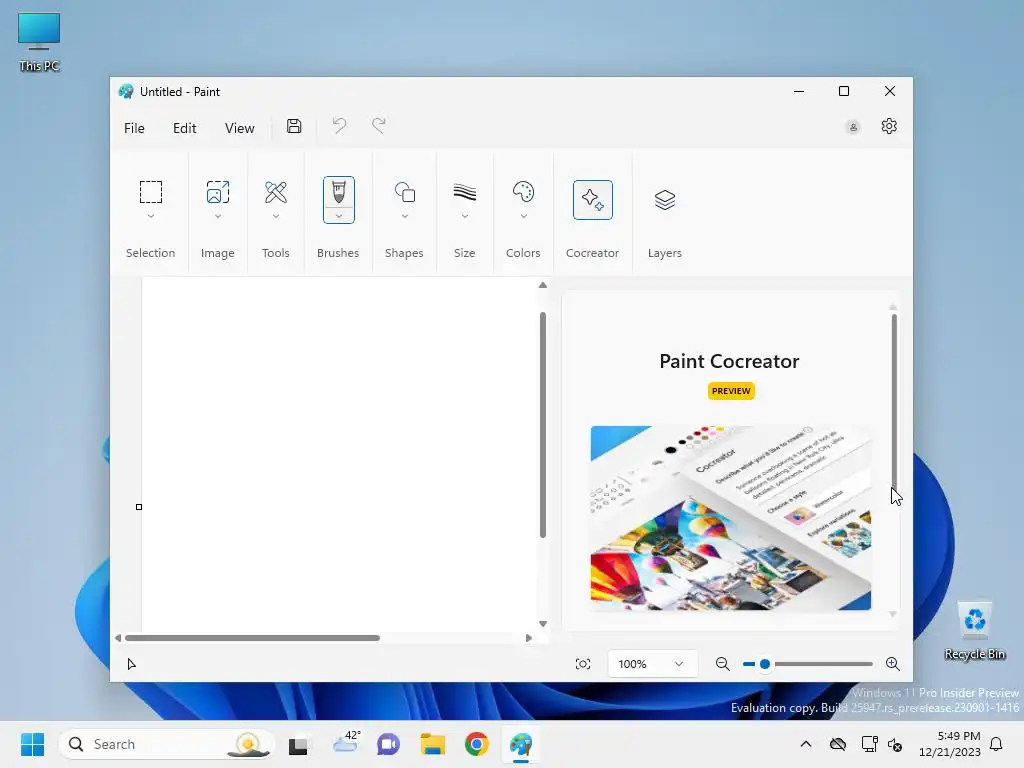Screen dimensions: 1024x768
Task: Expand the Selection dropdown chevron
Action: pyautogui.click(x=151, y=216)
